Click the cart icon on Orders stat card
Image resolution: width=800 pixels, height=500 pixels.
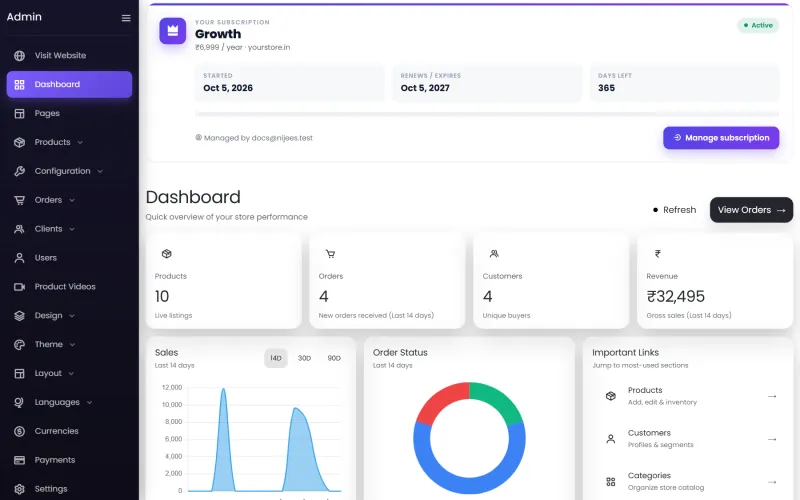coord(331,254)
